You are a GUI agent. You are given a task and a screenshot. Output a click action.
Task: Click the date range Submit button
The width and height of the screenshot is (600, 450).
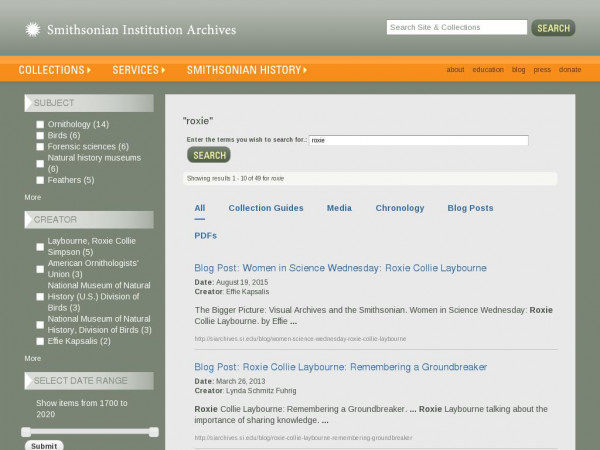tap(44, 445)
